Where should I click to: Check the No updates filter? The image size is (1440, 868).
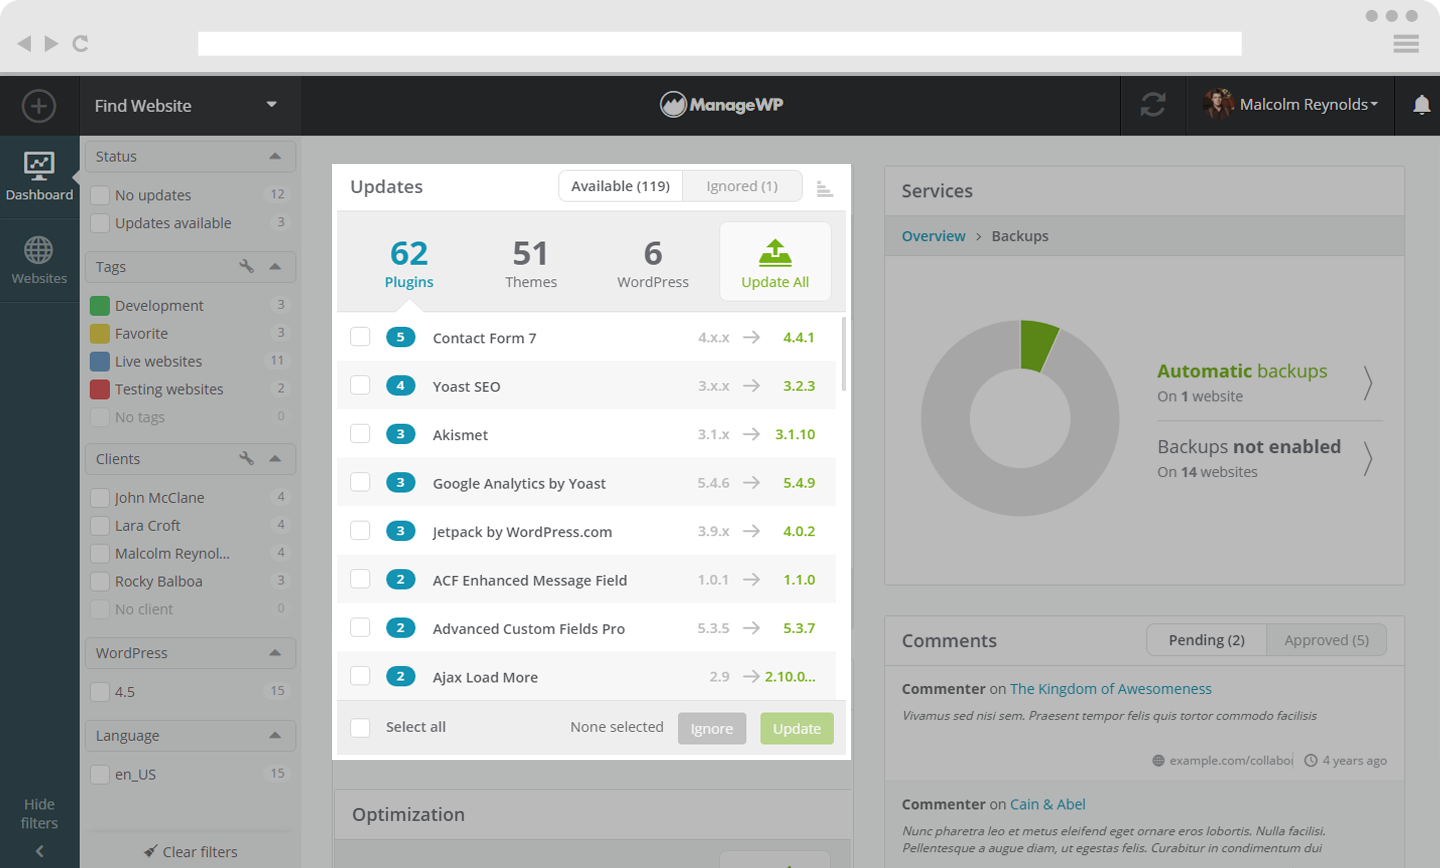pos(100,195)
